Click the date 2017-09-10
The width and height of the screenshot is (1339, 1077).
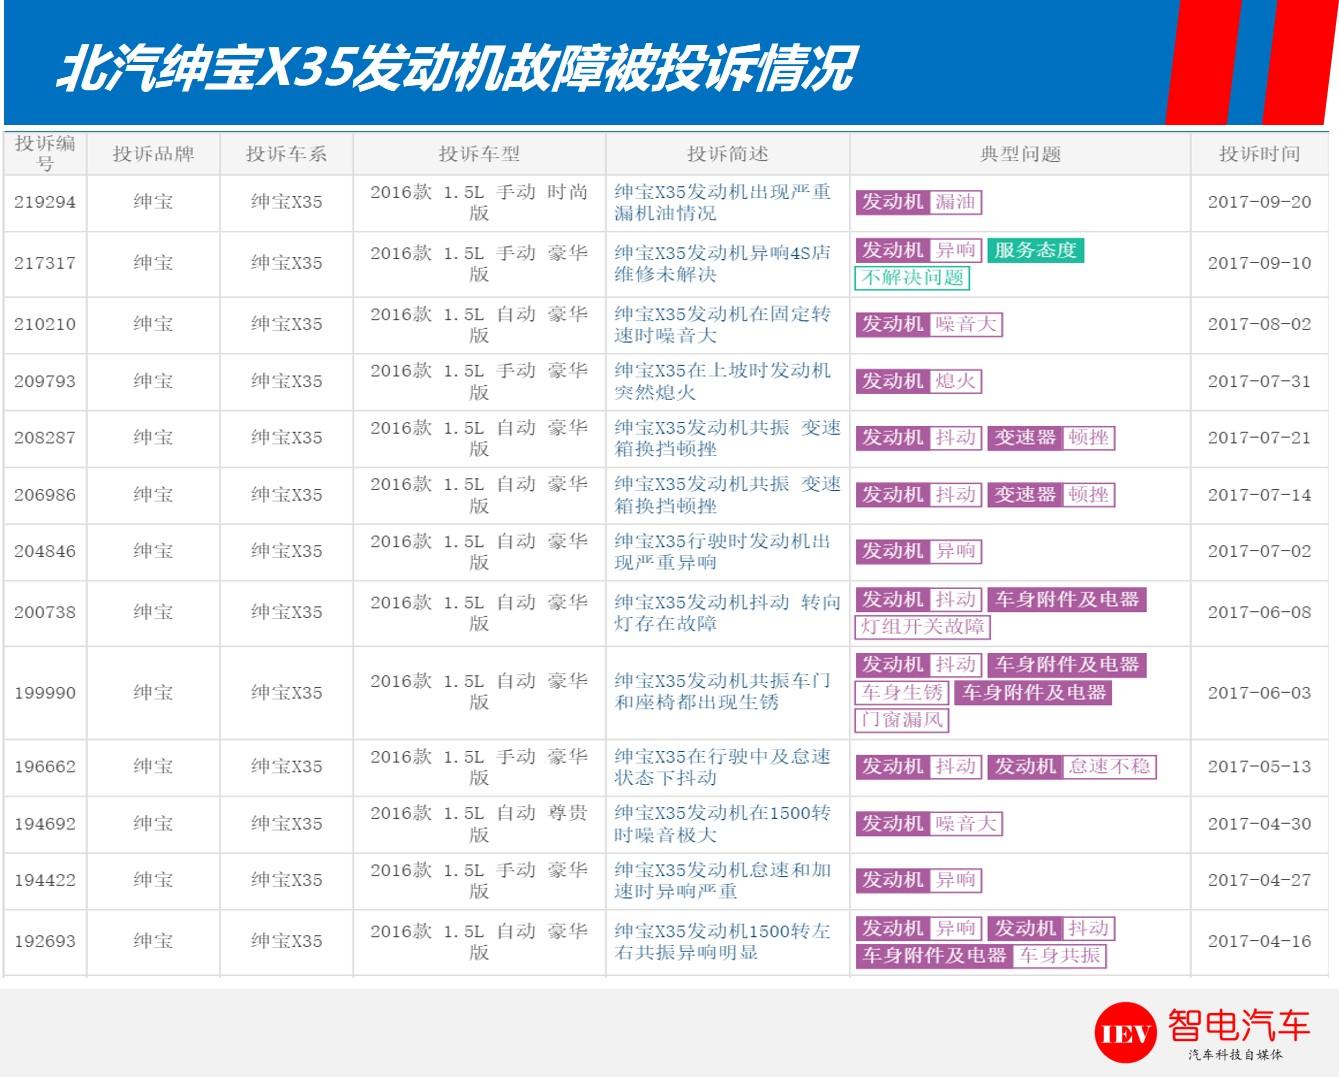tap(1259, 263)
